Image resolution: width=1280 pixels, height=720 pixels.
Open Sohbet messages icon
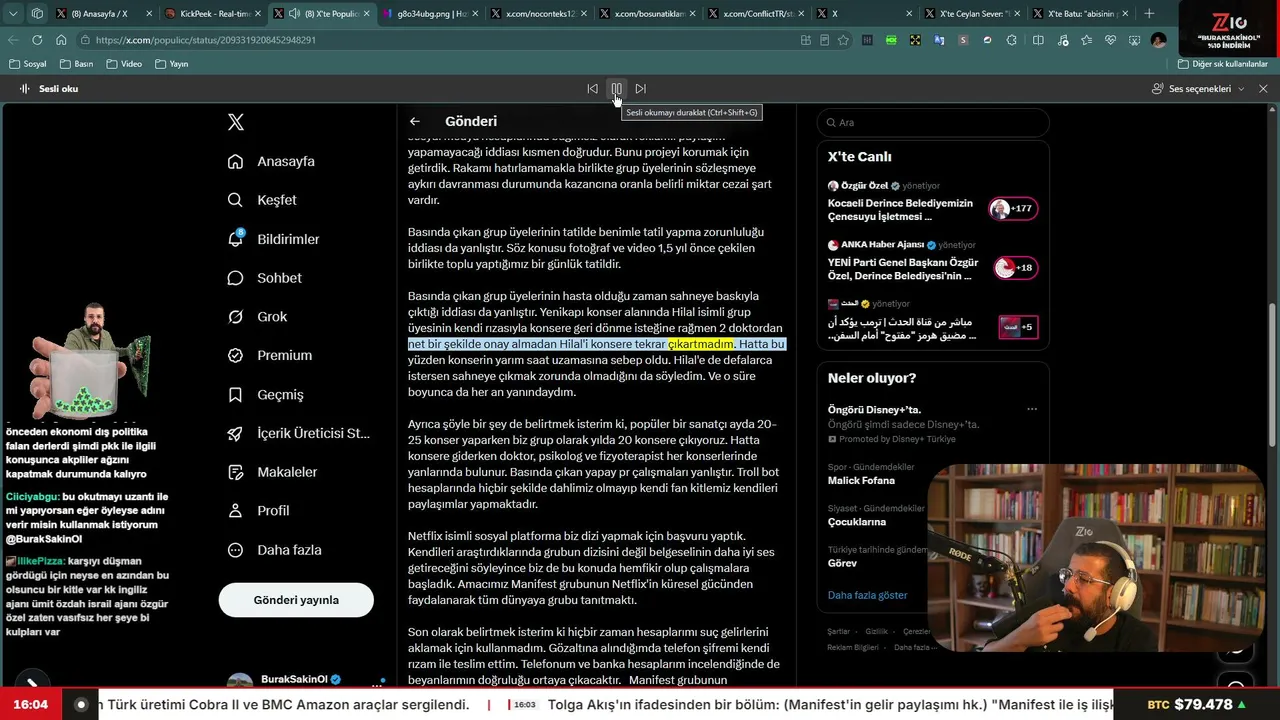pos(235,278)
